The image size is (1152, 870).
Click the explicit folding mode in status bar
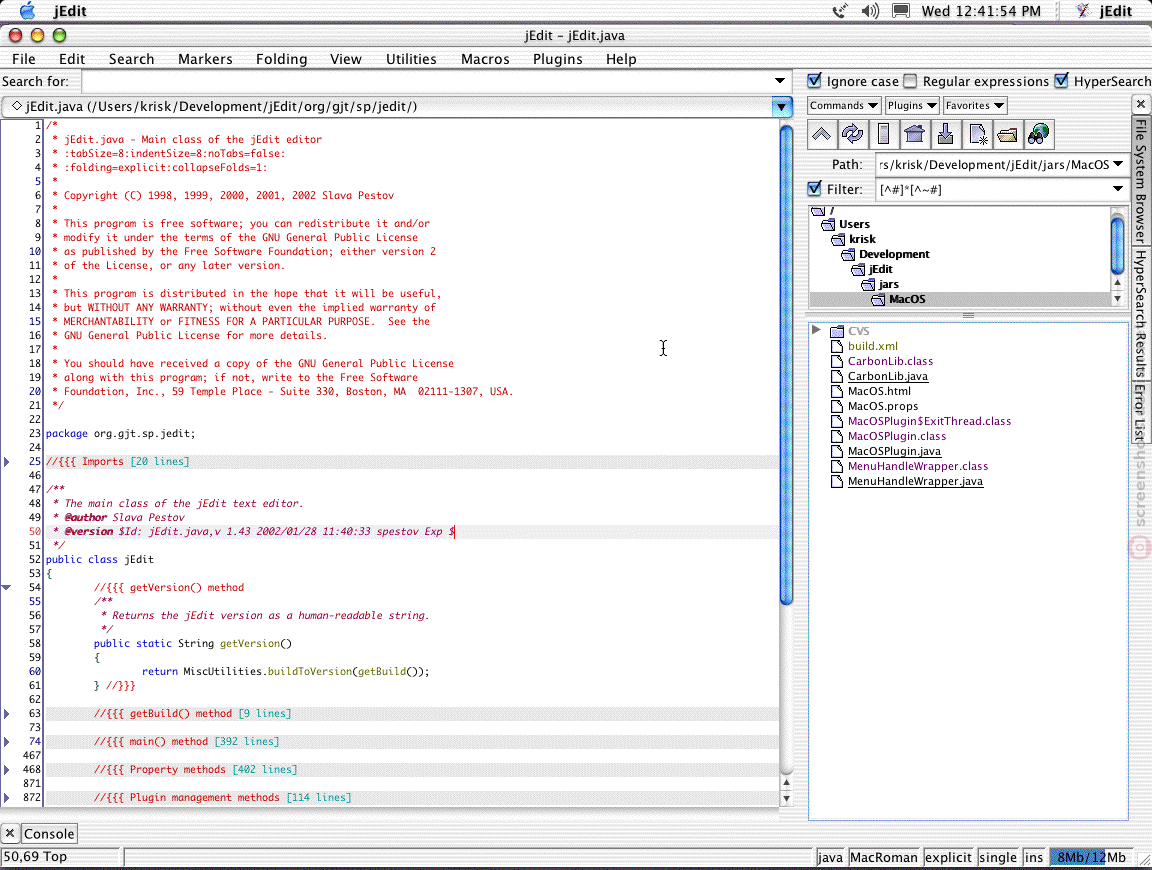click(x=948, y=857)
